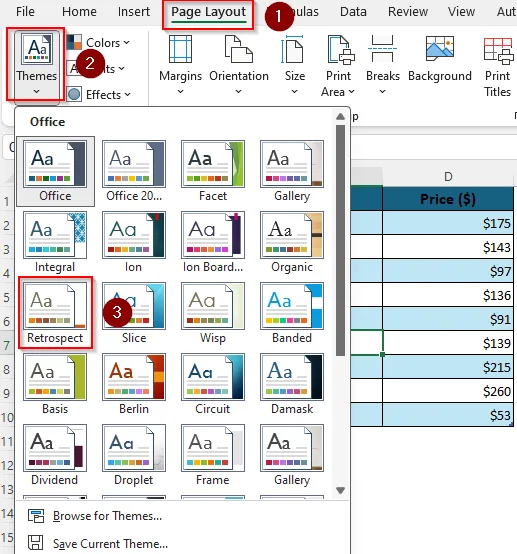Apply the Damask theme
The width and height of the screenshot is (517, 554).
click(x=292, y=384)
